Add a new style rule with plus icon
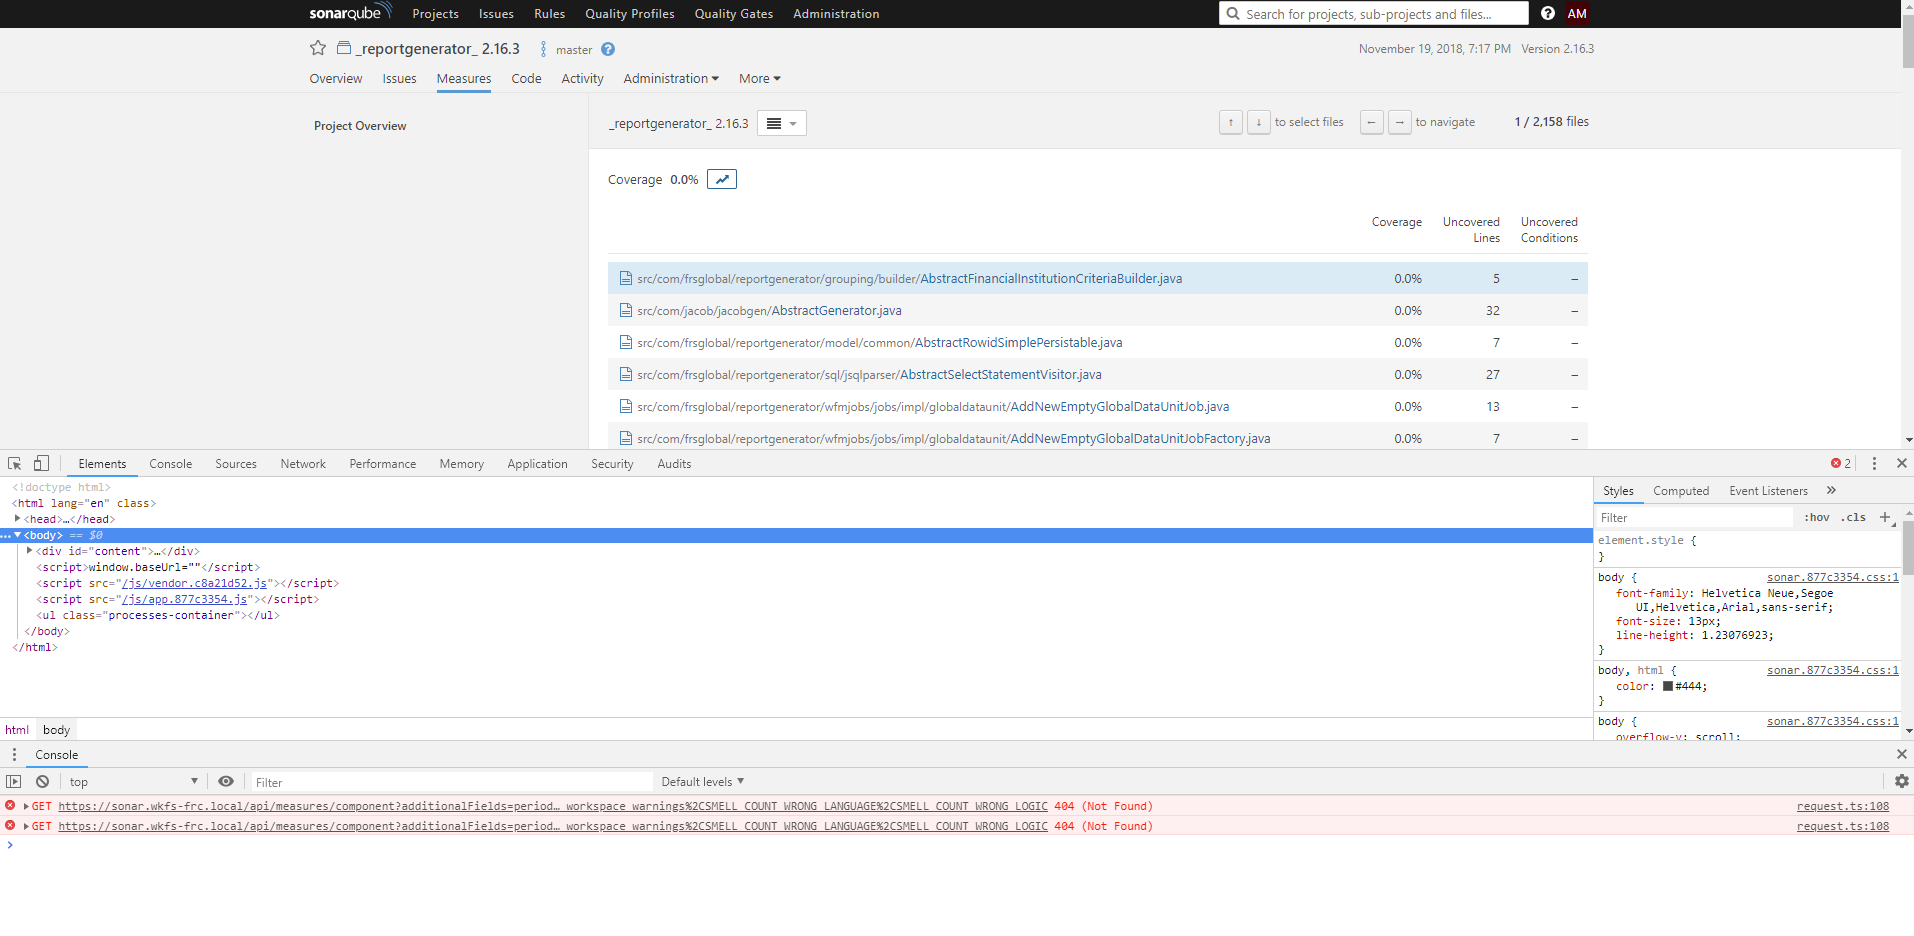The width and height of the screenshot is (1914, 936). click(1885, 517)
